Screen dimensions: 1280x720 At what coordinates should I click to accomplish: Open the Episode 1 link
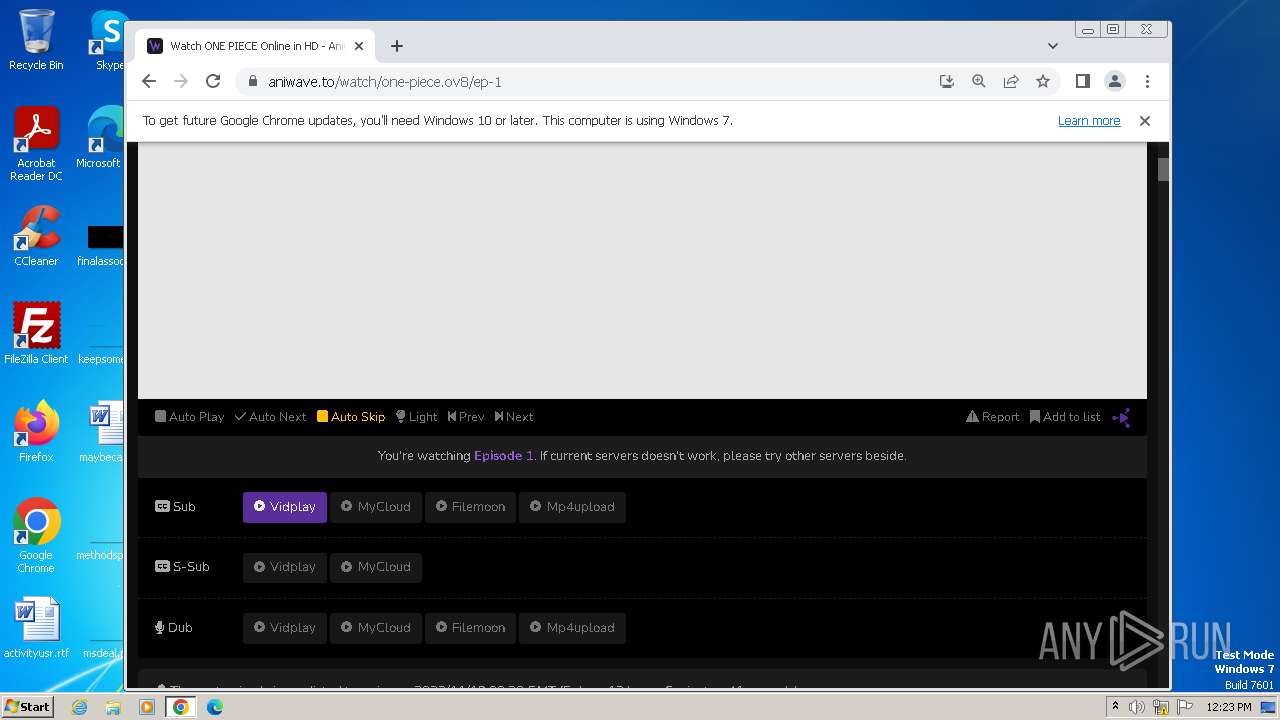(x=504, y=456)
